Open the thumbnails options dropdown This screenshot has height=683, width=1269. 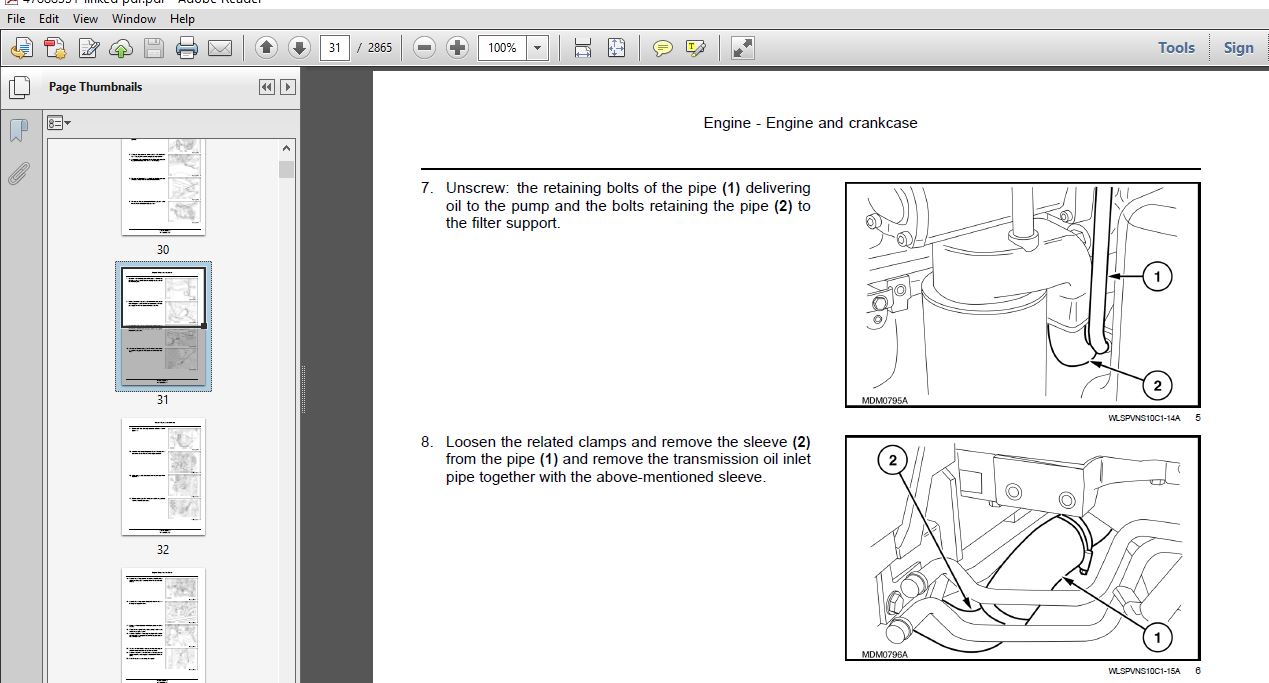tap(59, 123)
